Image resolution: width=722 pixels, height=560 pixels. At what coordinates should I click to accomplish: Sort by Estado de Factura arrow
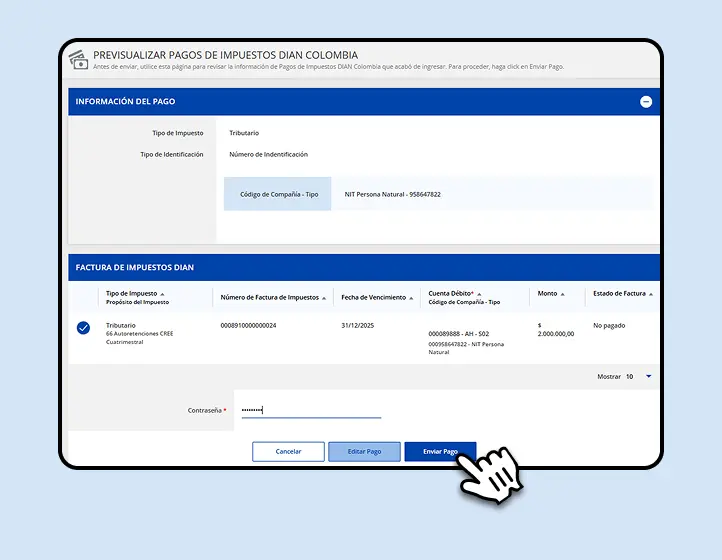pyautogui.click(x=651, y=294)
